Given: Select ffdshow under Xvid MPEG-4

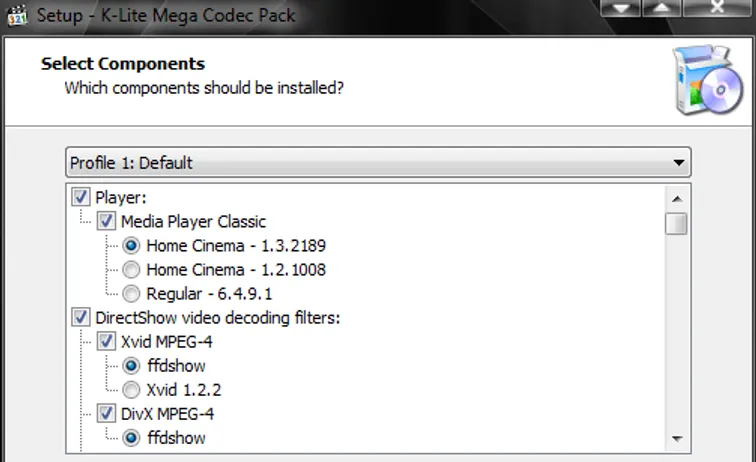Looking at the screenshot, I should tap(131, 366).
